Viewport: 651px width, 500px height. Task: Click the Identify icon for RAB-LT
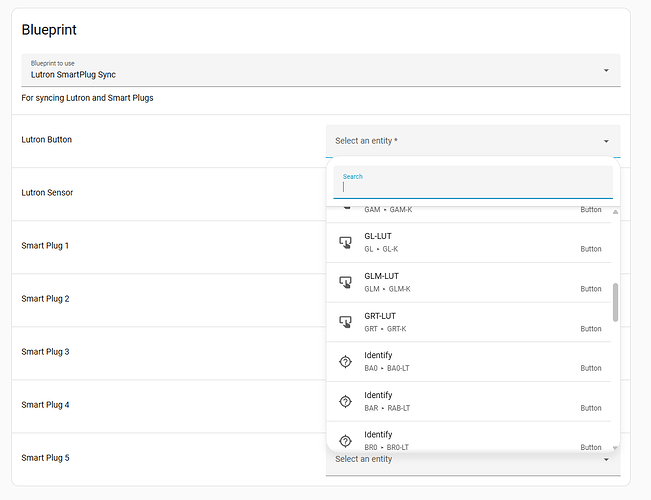[345, 402]
